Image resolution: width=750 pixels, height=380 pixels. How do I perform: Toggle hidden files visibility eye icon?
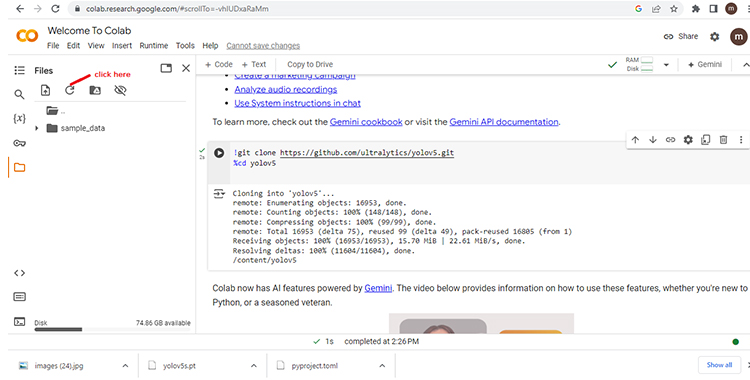[x=120, y=90]
